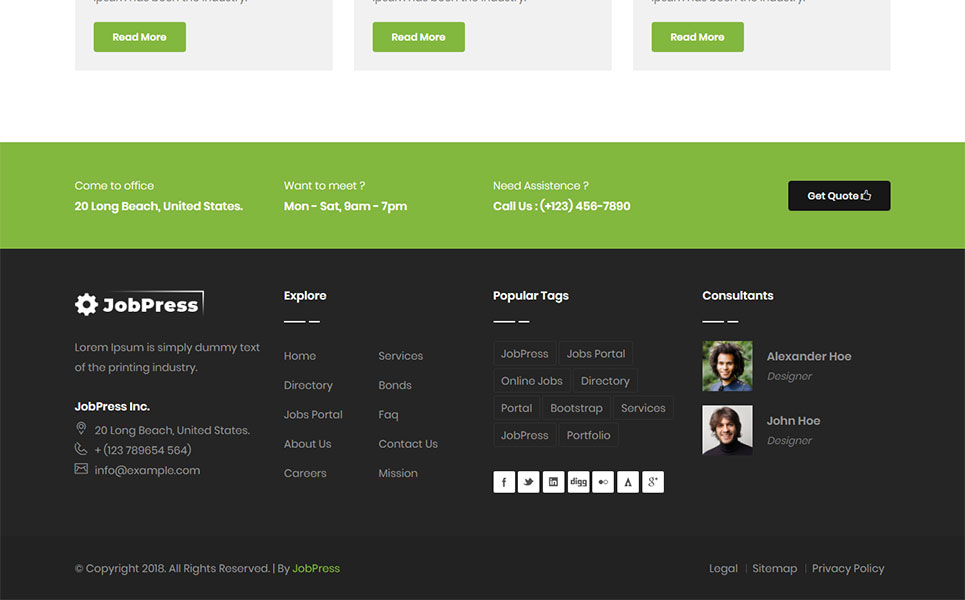
Task: Open Services in the Explore list
Action: pos(401,356)
